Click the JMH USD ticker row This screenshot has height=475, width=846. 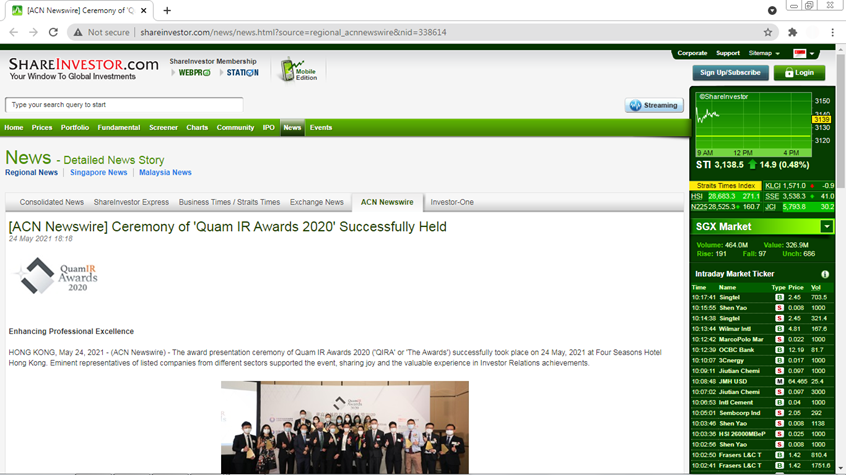(x=762, y=381)
